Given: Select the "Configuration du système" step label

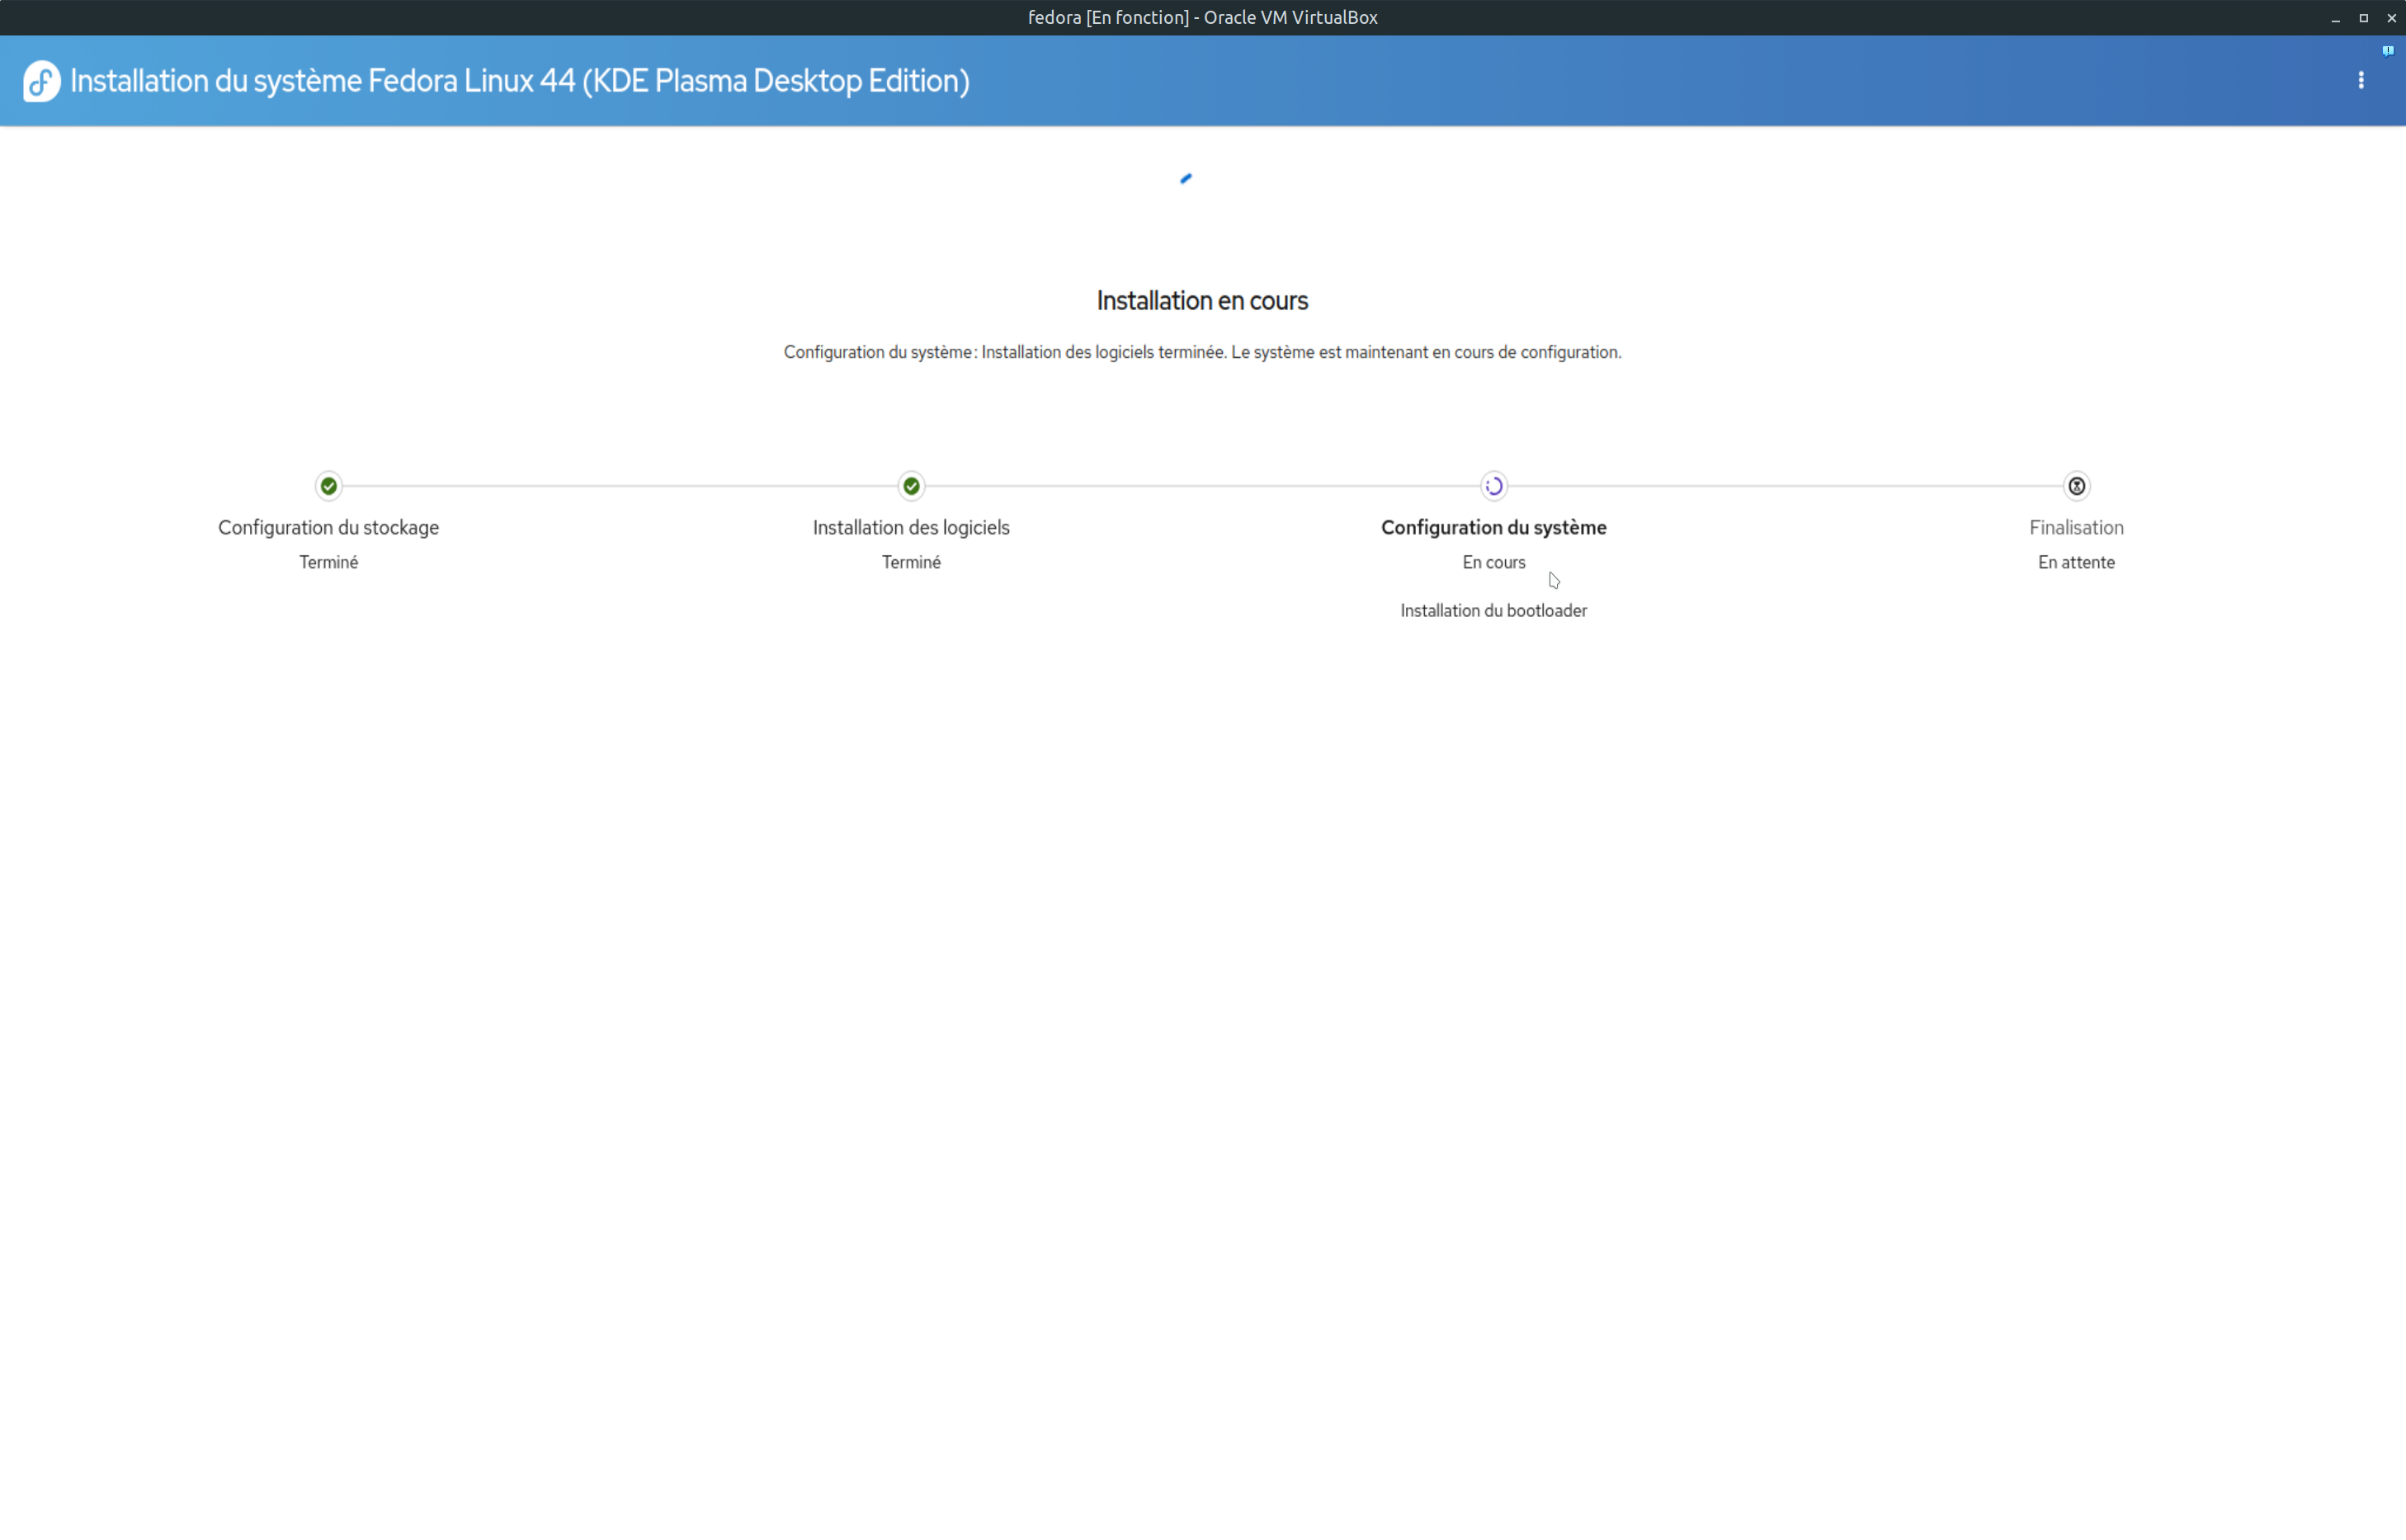Looking at the screenshot, I should (x=1494, y=527).
